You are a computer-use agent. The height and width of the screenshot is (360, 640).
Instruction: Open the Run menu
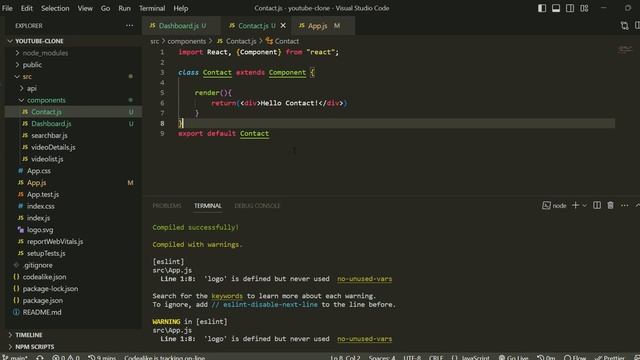click(124, 8)
